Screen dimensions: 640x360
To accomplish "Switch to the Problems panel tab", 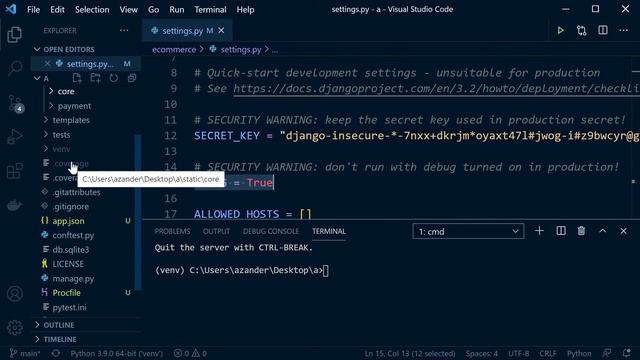I will tap(172, 231).
